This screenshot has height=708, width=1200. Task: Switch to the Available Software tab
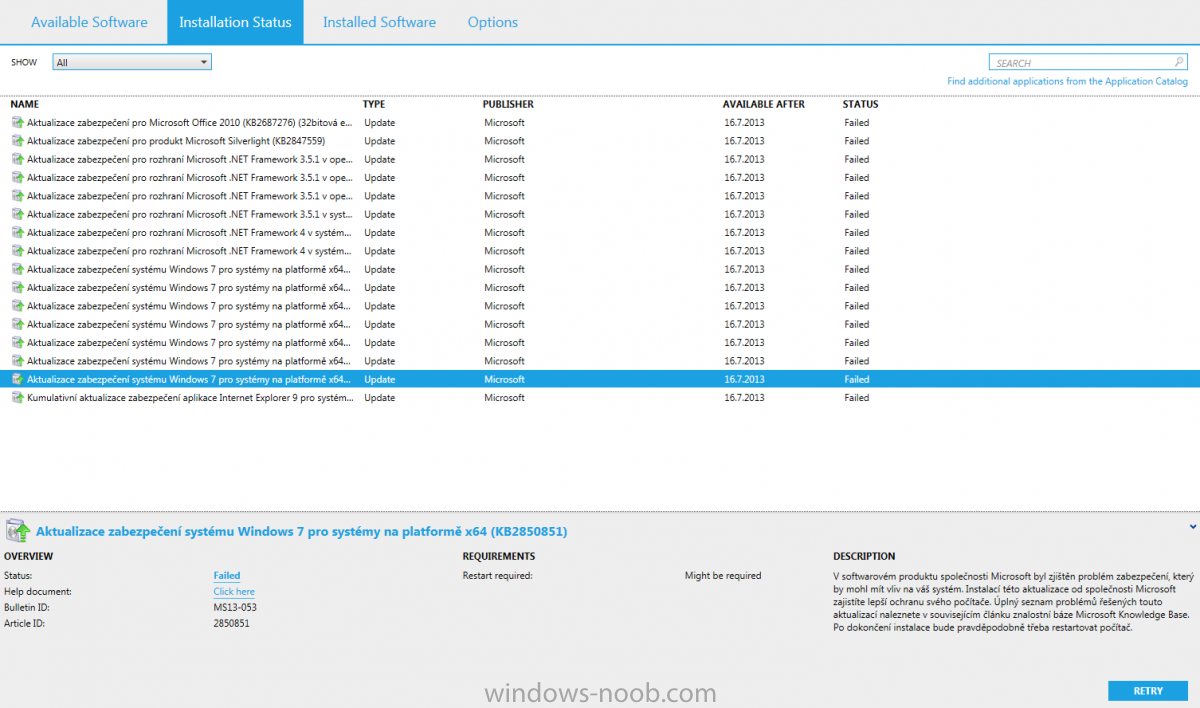pyautogui.click(x=89, y=22)
